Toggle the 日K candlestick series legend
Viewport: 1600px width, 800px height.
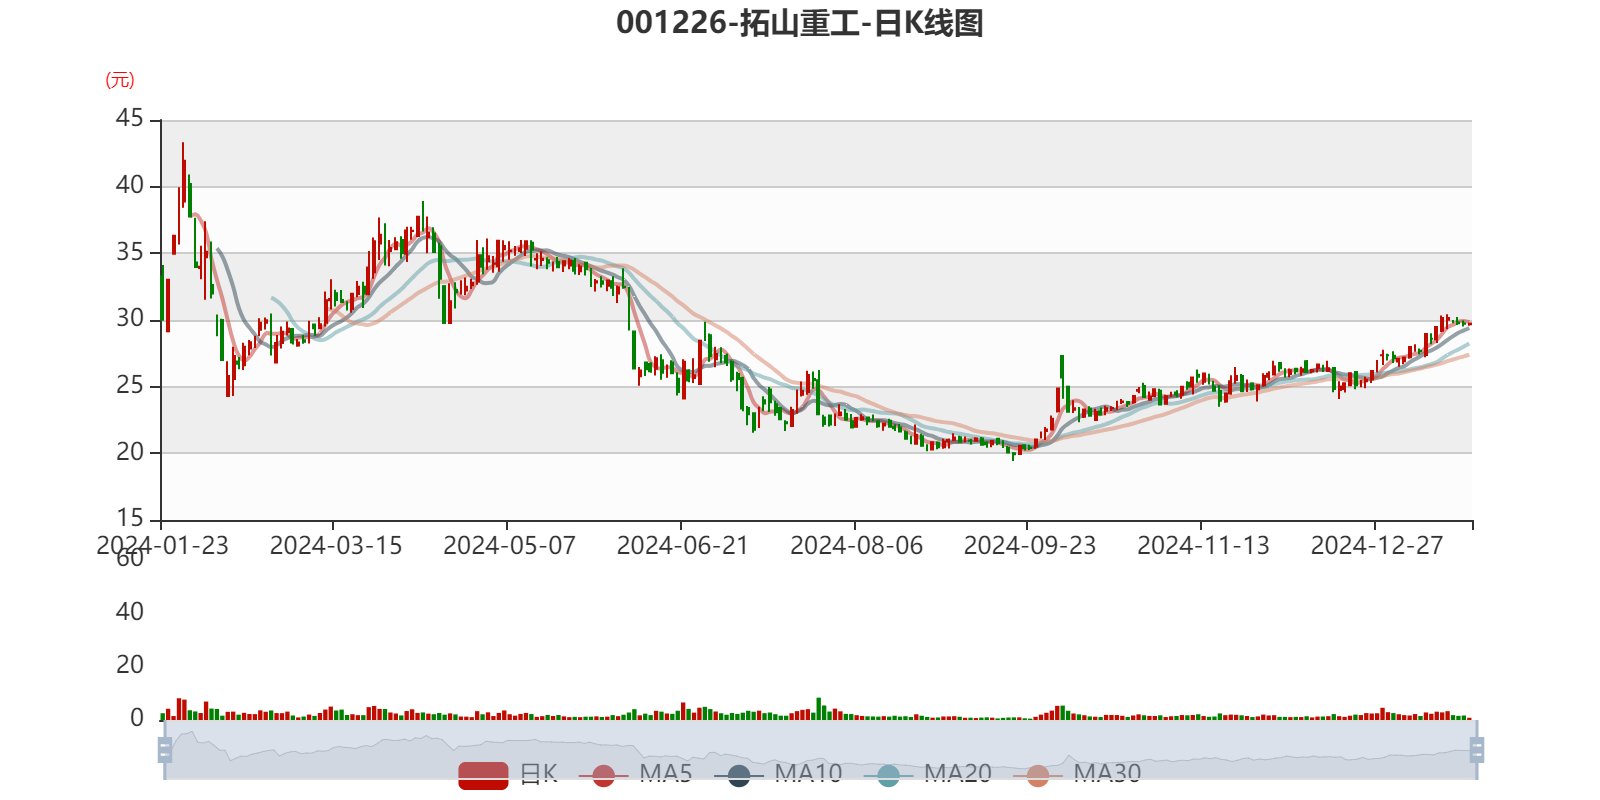click(x=507, y=774)
